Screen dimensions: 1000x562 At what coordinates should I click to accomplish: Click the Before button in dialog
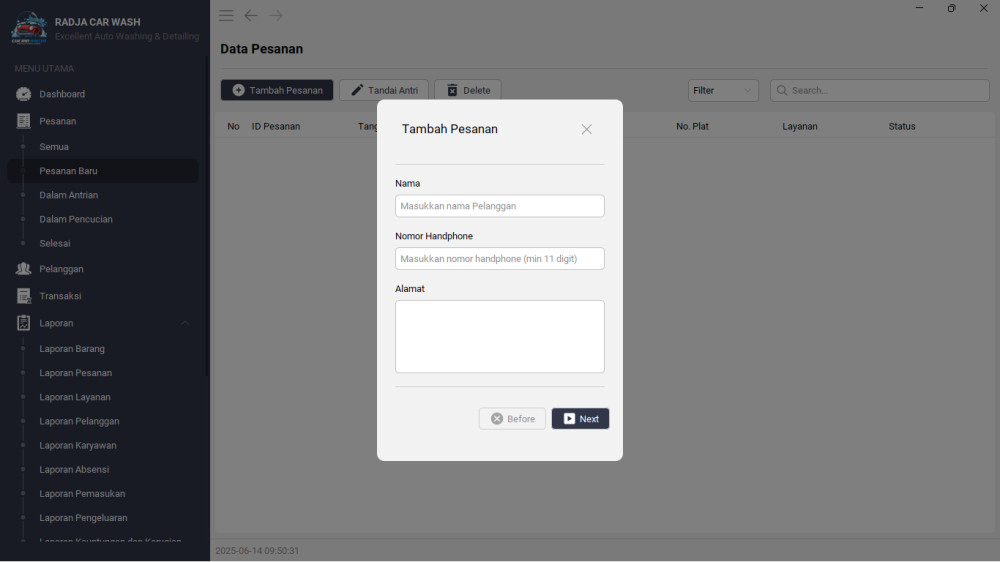coord(512,418)
